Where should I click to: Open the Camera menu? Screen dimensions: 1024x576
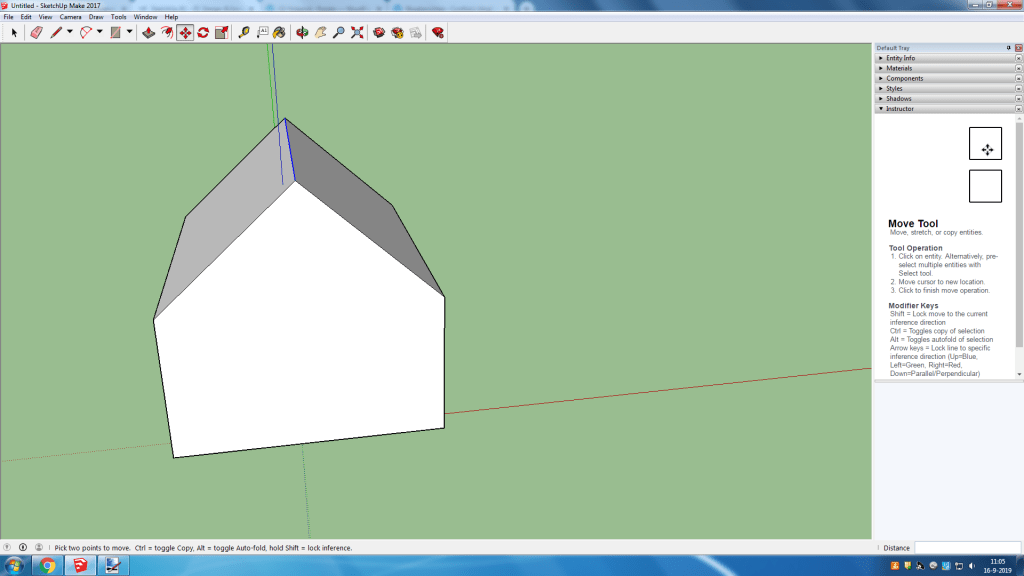click(x=70, y=17)
